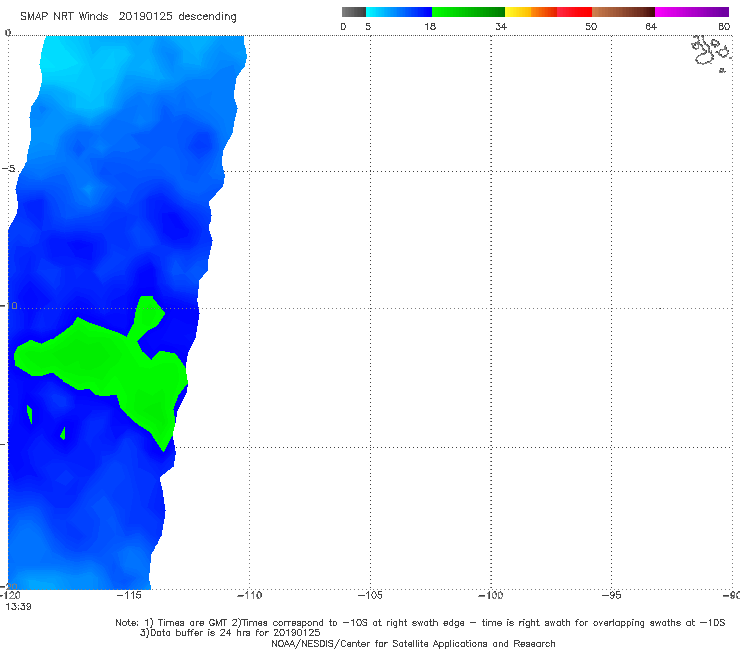
Task: Click the longitude label '-110'
Action: pyautogui.click(x=249, y=595)
